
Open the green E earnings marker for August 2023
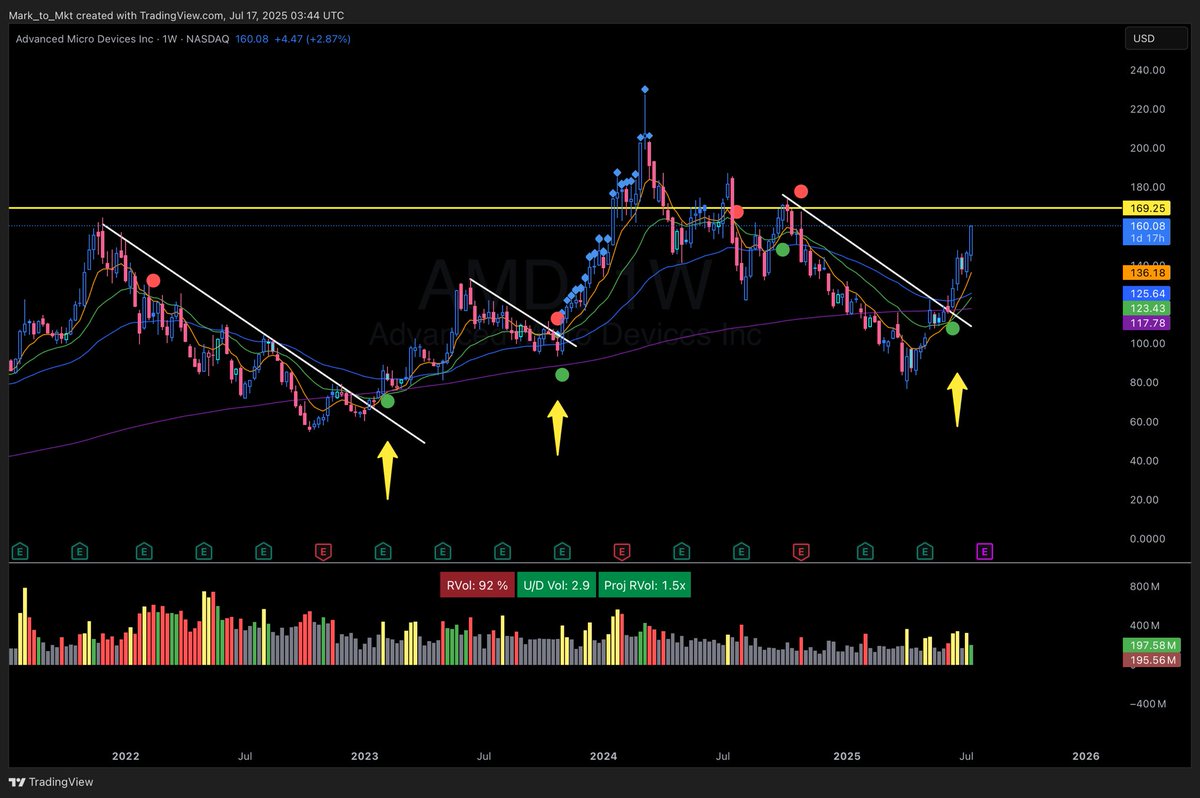tap(501, 550)
